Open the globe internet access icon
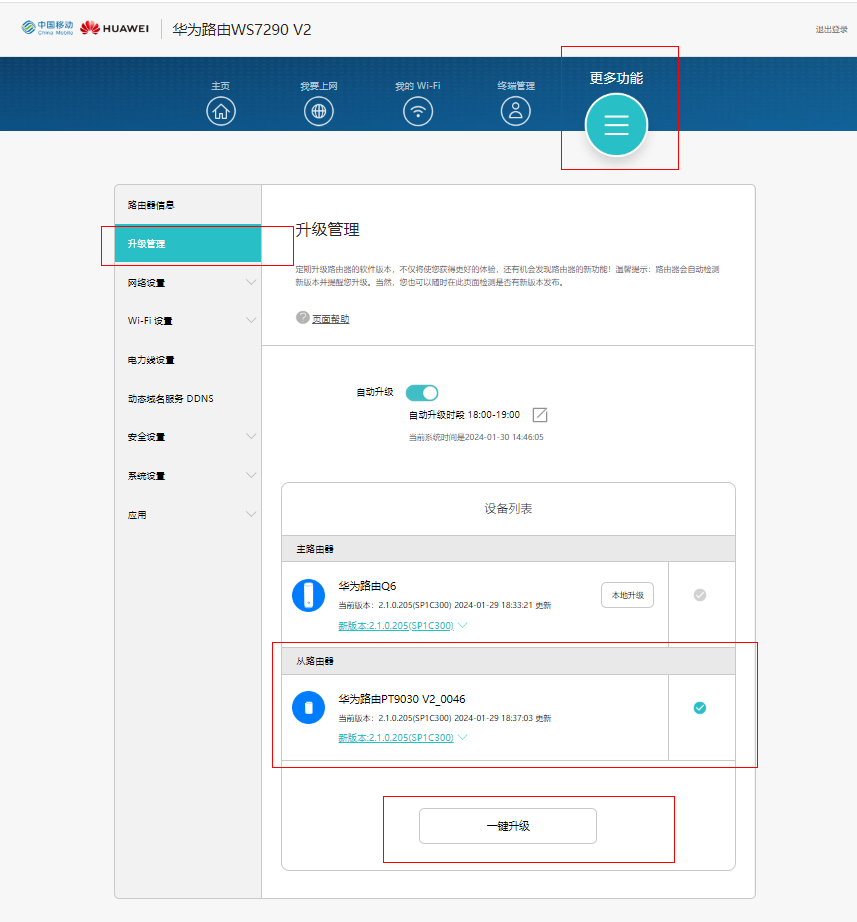Screen dimensions: 857x922 click(319, 111)
